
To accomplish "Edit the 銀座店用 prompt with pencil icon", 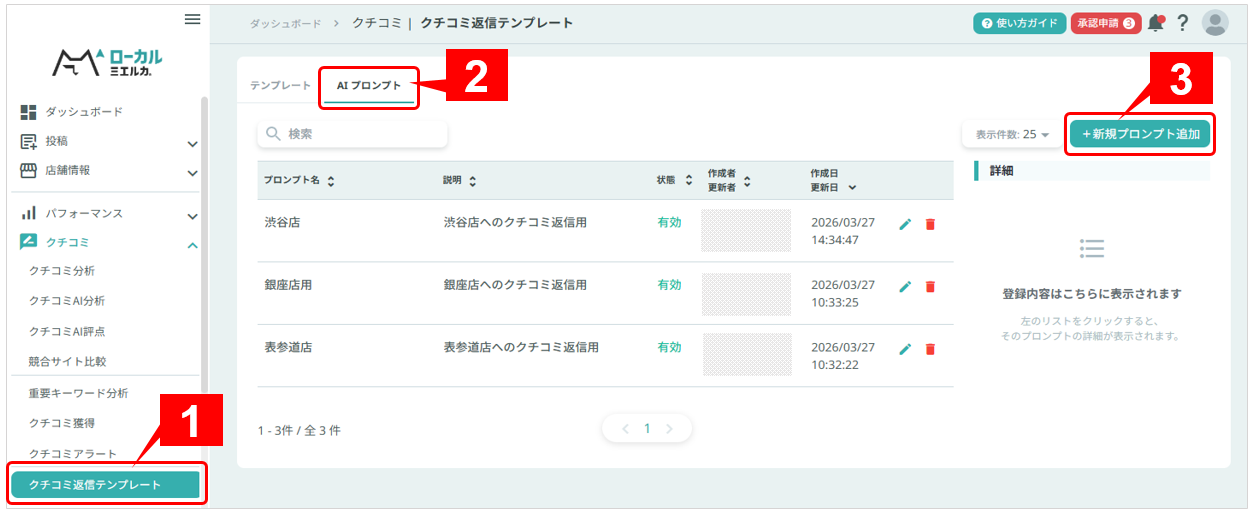I will (x=905, y=287).
